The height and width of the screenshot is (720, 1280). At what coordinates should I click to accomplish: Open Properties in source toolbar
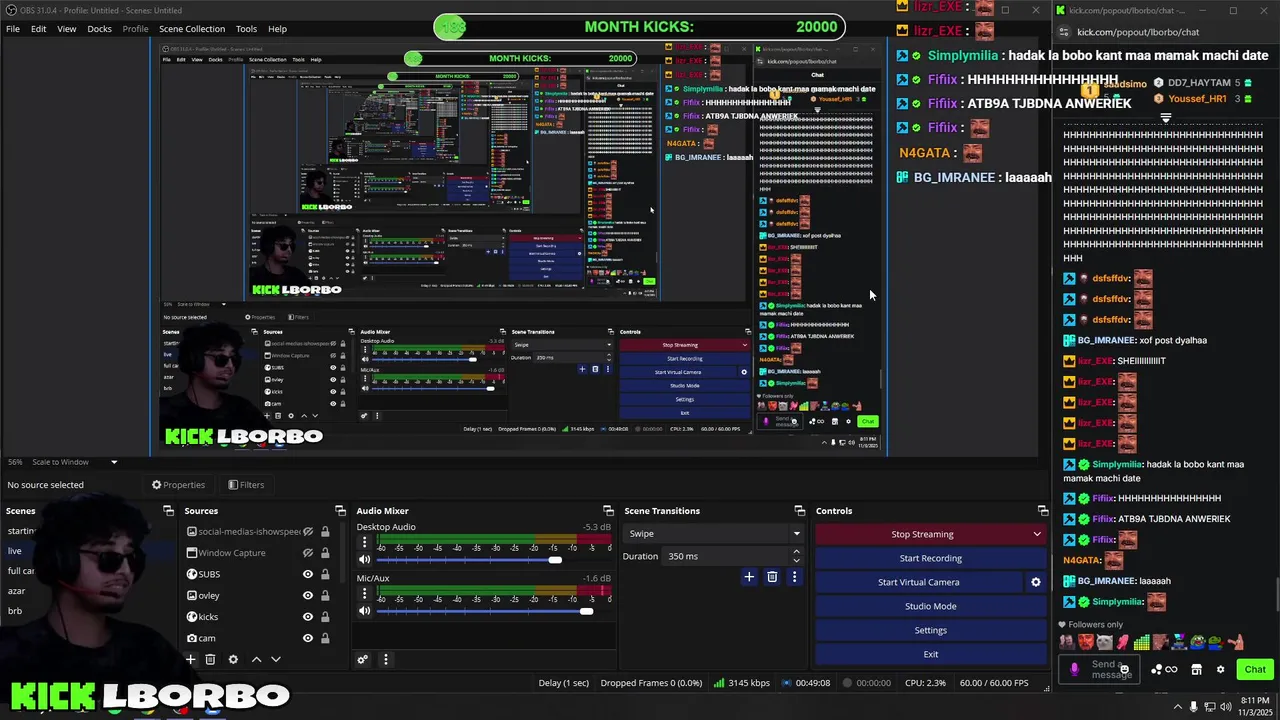(x=178, y=485)
